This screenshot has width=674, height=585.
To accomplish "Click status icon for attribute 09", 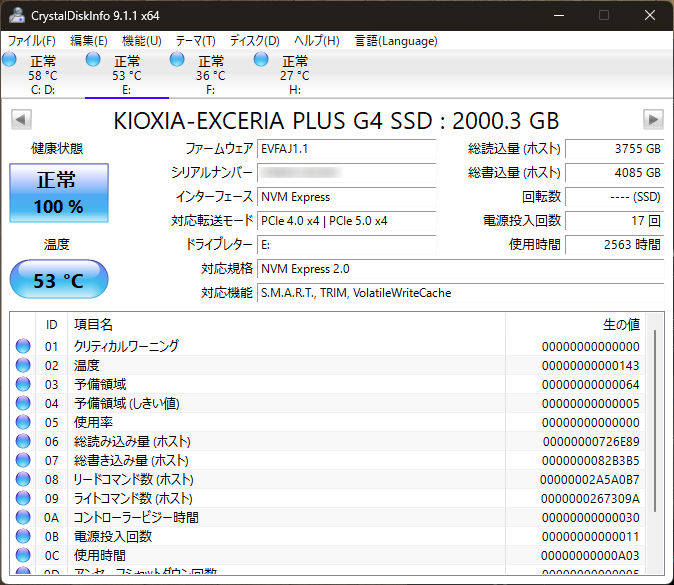I will (x=23, y=498).
